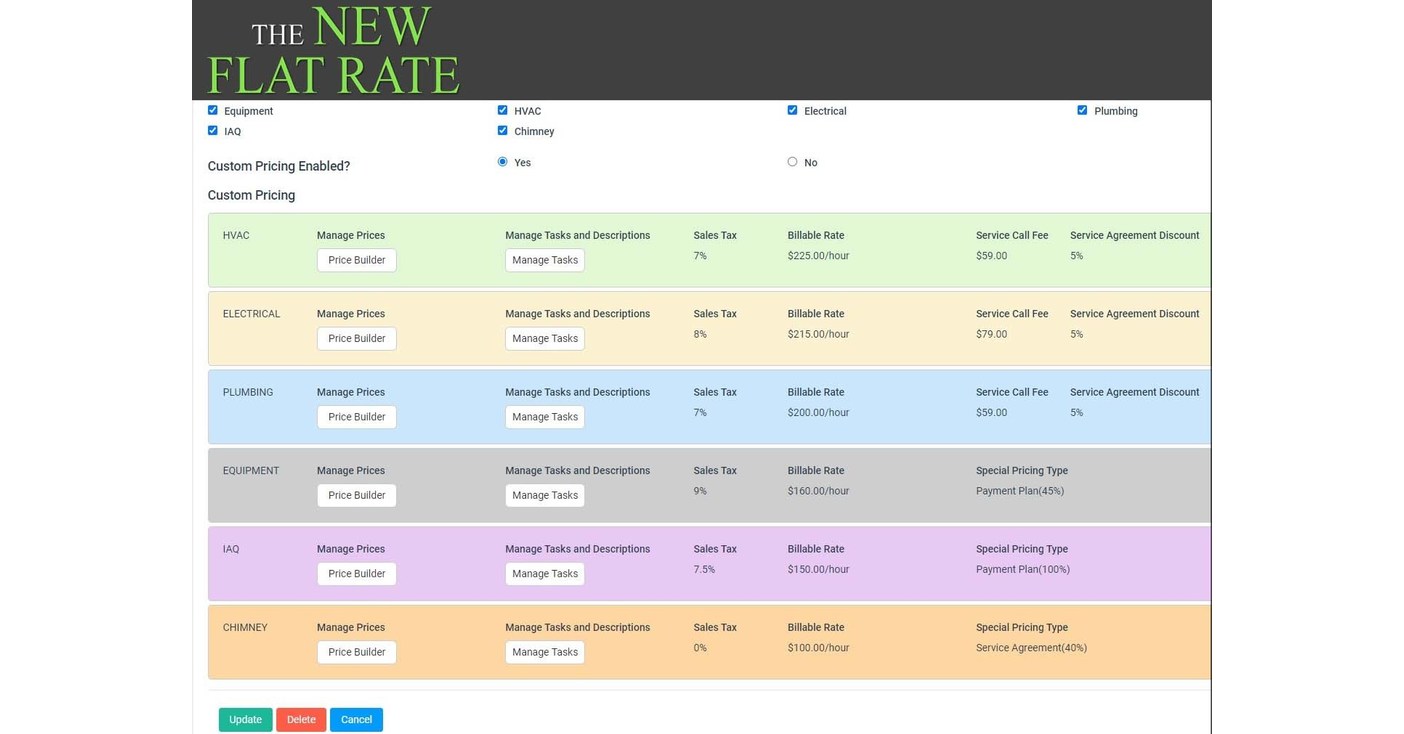Click Manage Tasks in HVAC row
Screen dimensions: 1404x734
pyautogui.click(x=544, y=260)
